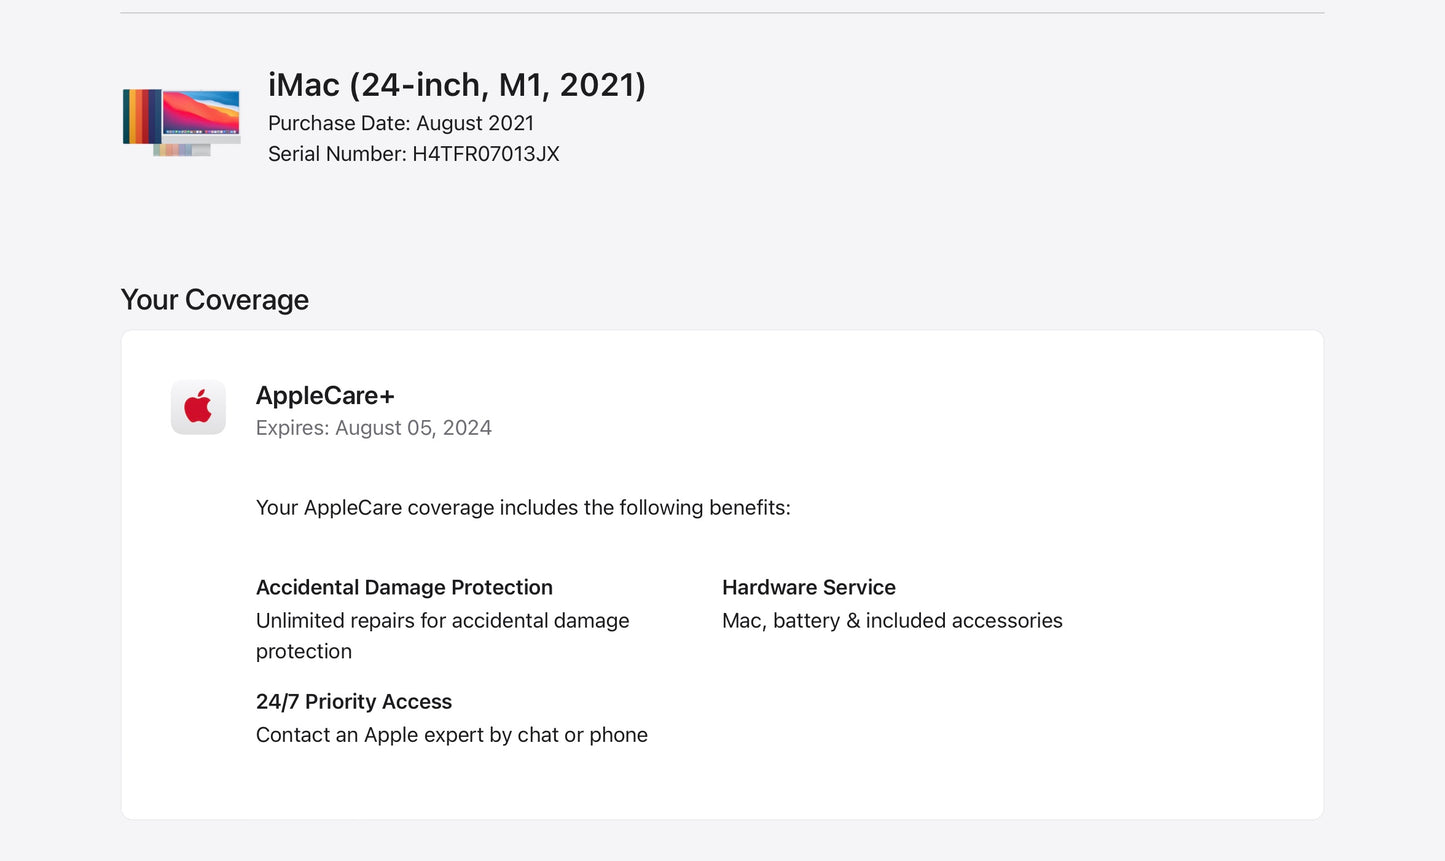1445x861 pixels.
Task: Click Contact an Apple expert description
Action: point(451,735)
